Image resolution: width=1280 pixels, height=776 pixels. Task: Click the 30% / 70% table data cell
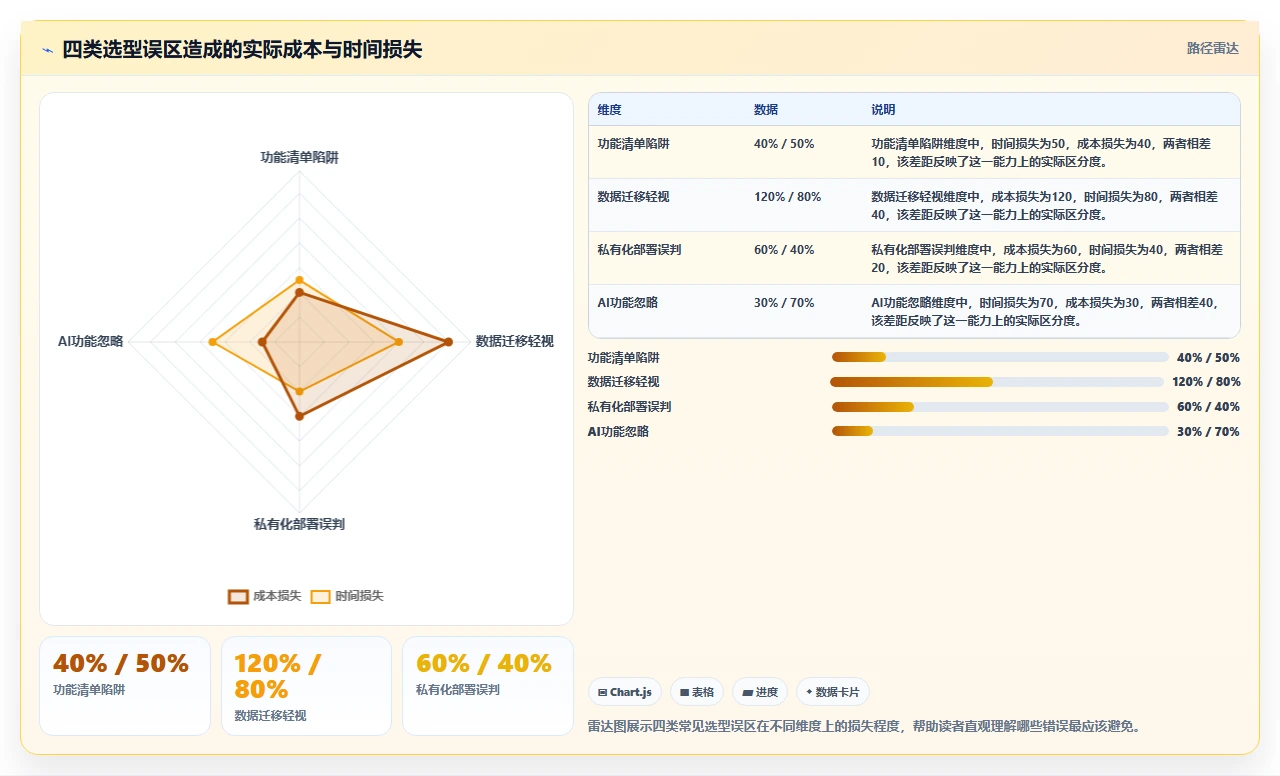(803, 311)
